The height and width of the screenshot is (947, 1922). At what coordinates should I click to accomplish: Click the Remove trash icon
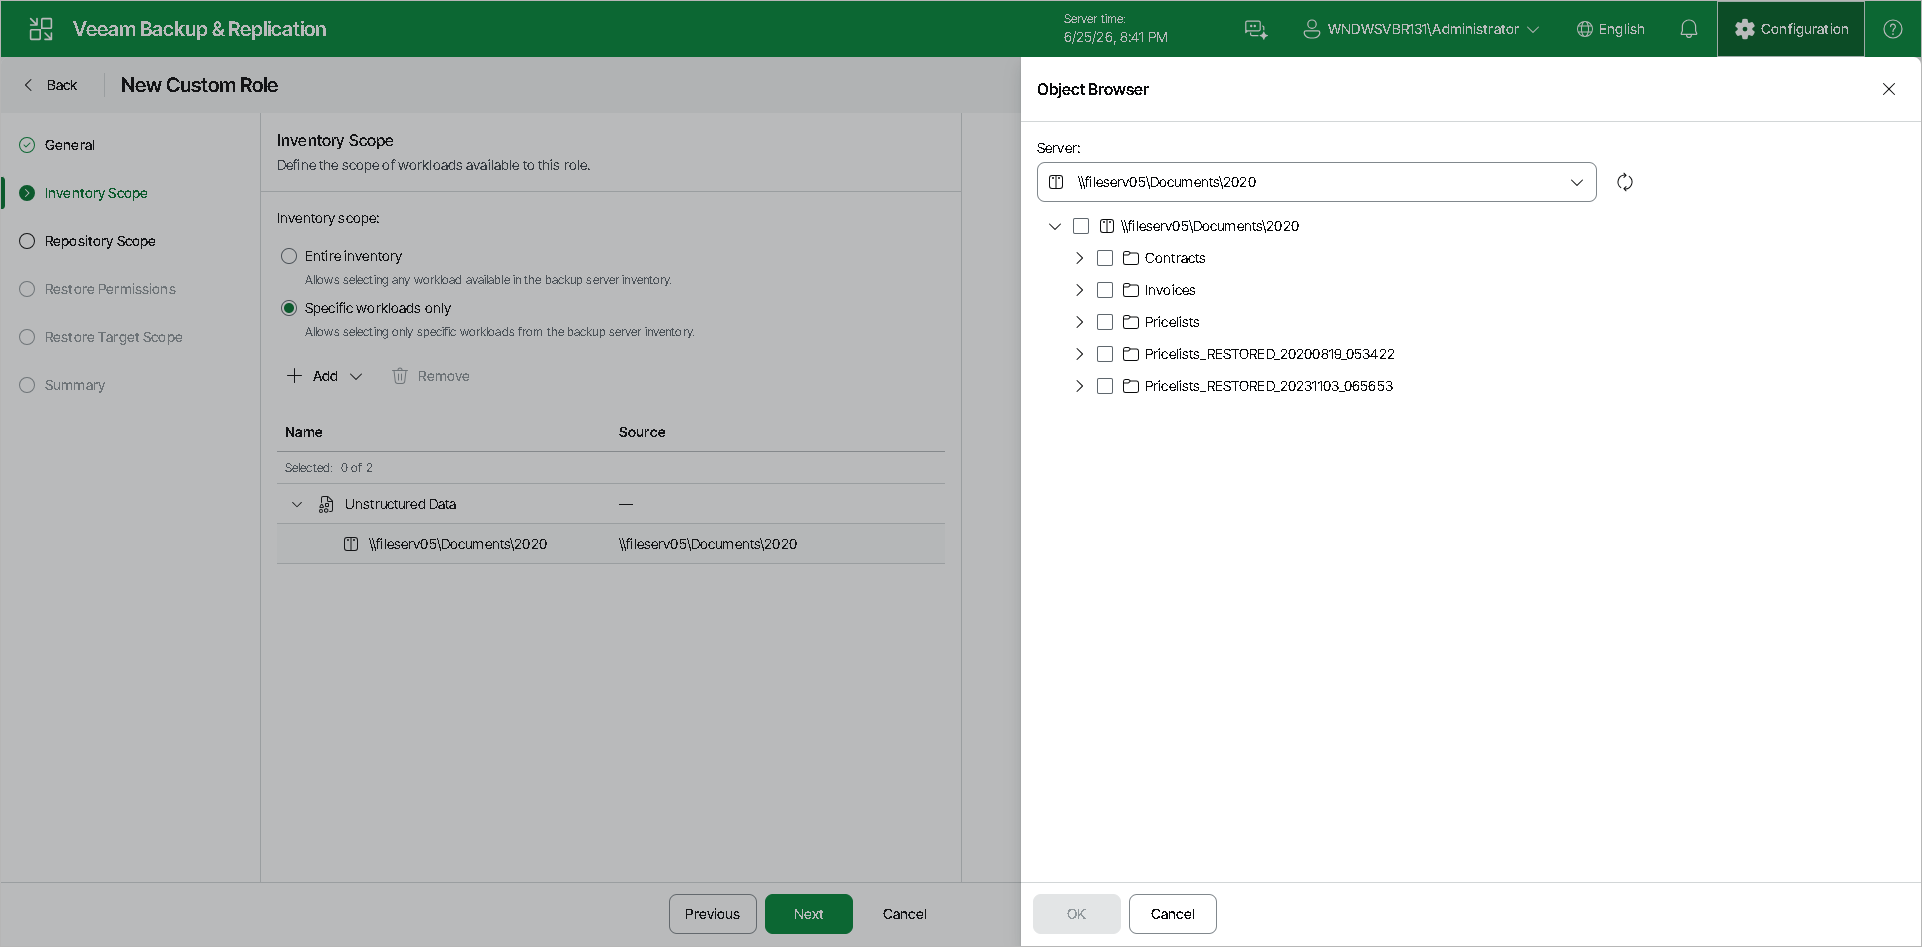[400, 376]
